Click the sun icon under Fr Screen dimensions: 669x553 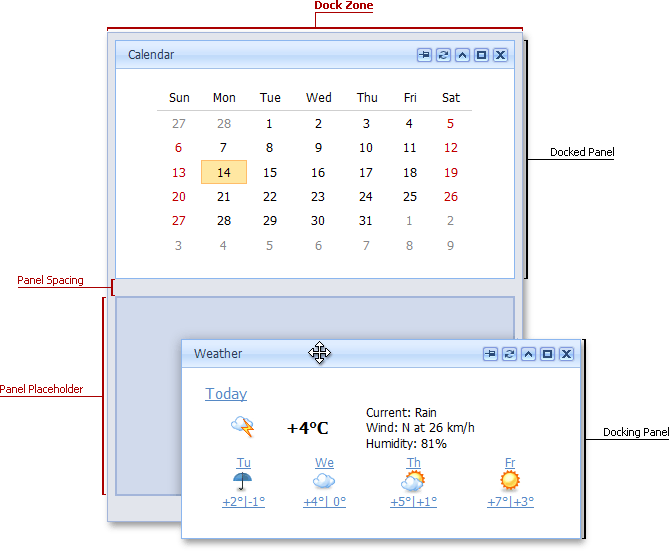510,480
